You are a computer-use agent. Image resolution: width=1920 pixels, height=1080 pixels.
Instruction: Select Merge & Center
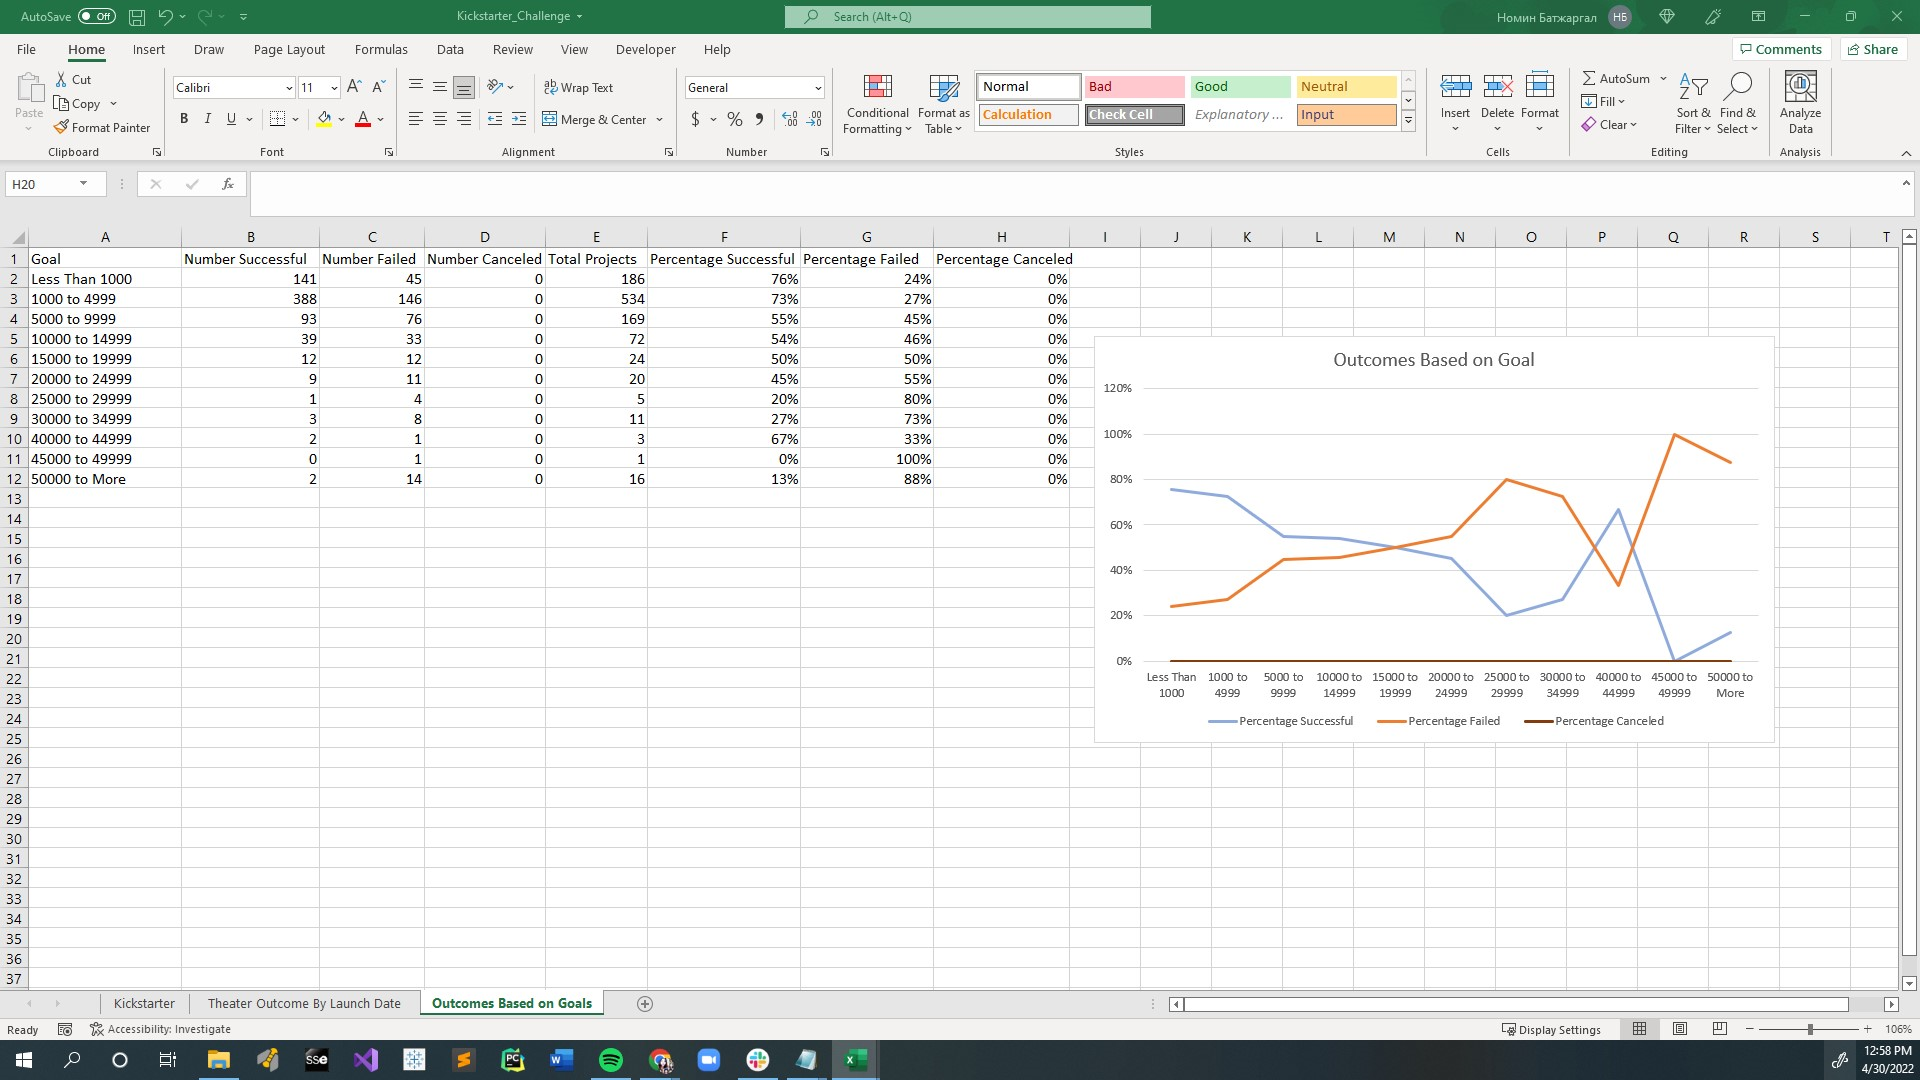tap(596, 119)
